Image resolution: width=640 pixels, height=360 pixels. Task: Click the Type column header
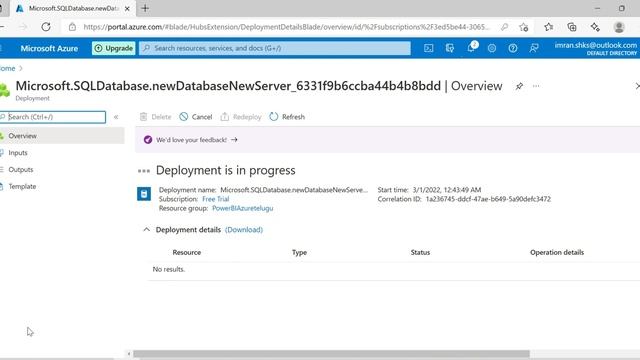point(299,252)
